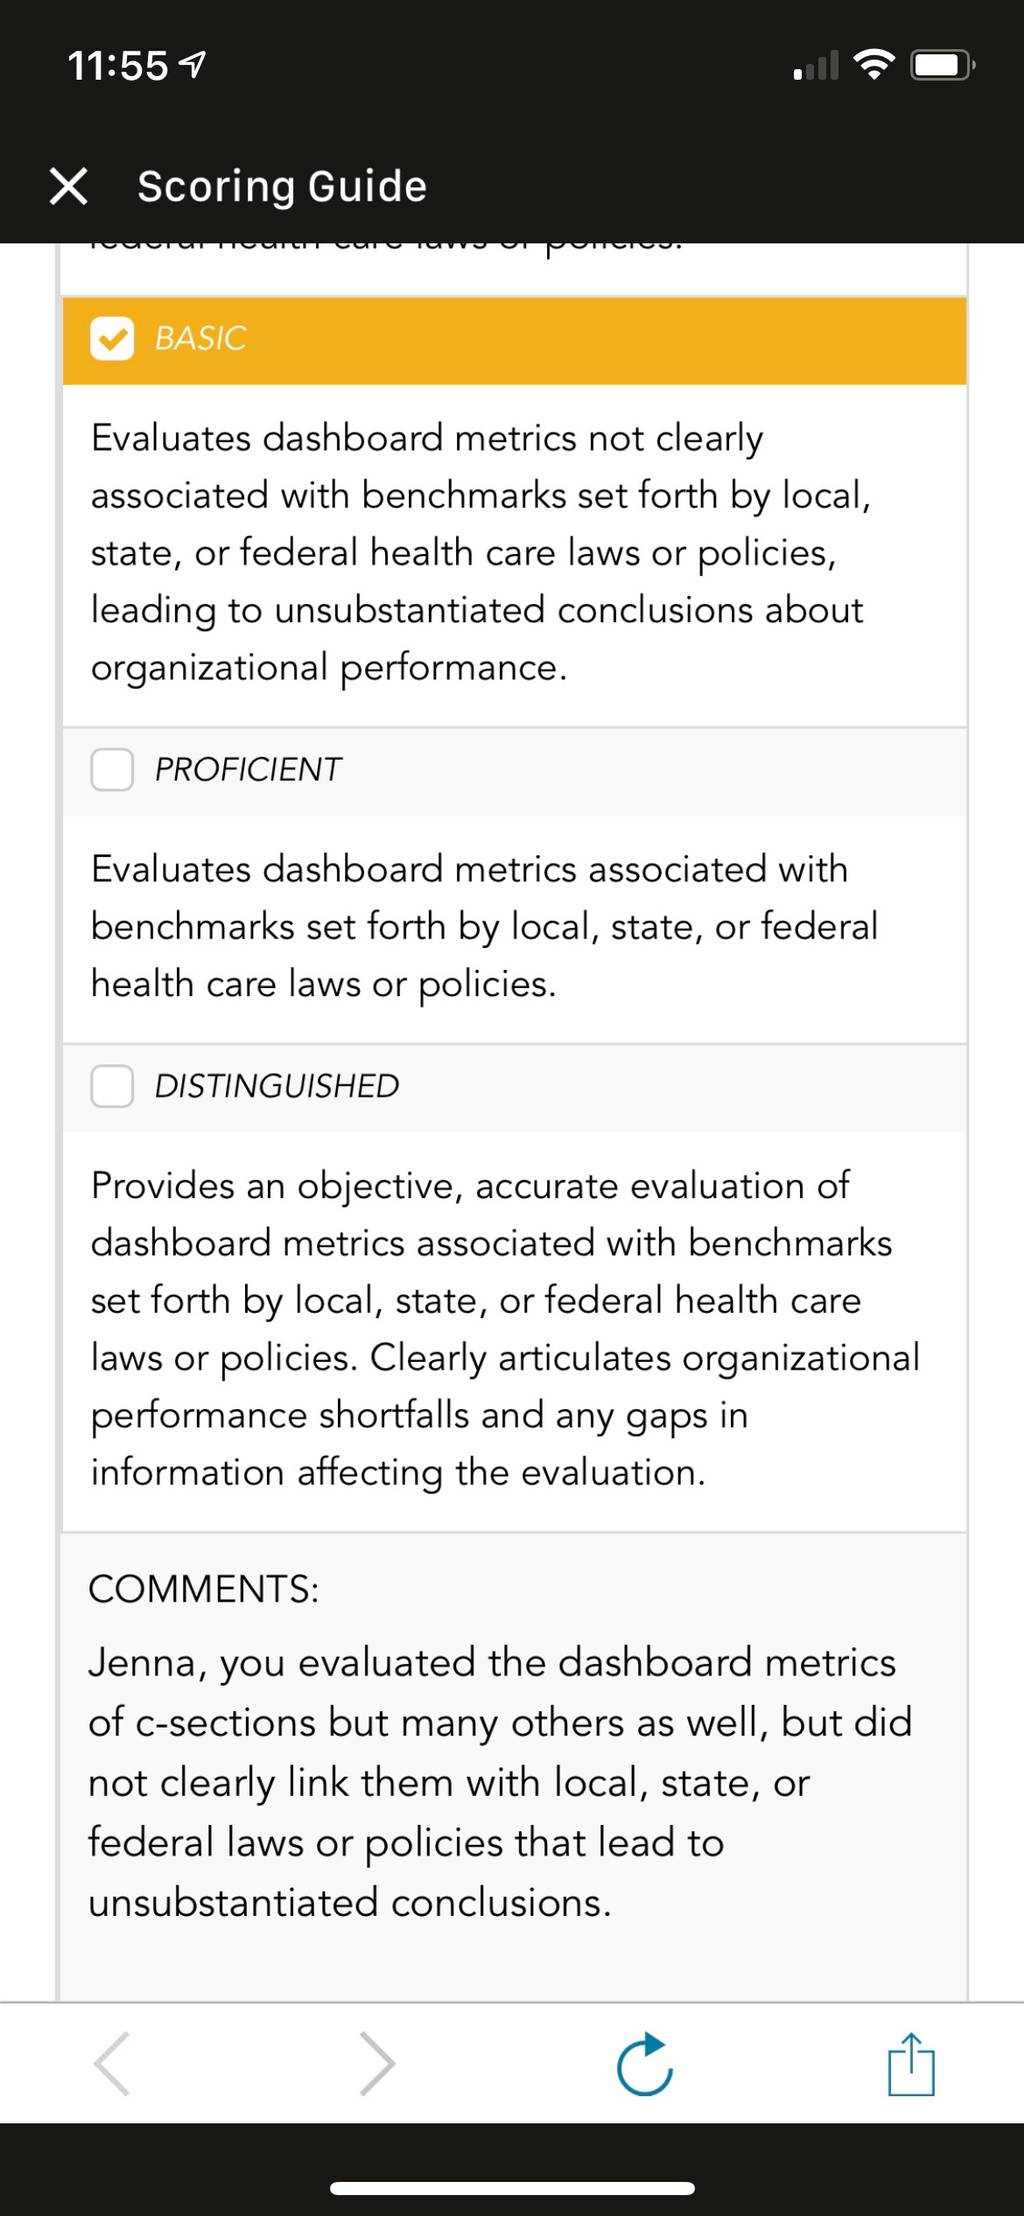
Task: Check the PROFICIENT checkbox
Action: coord(112,770)
